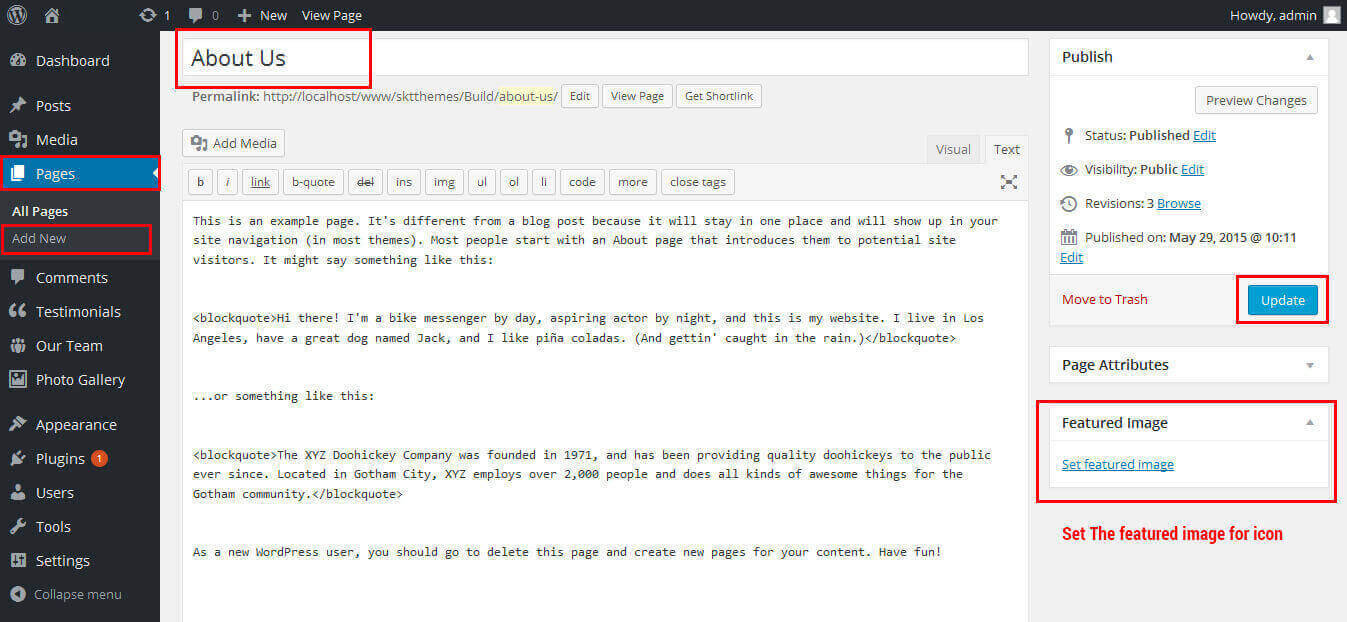Select Add New under Pages
This screenshot has width=1347, height=622.
[x=39, y=239]
